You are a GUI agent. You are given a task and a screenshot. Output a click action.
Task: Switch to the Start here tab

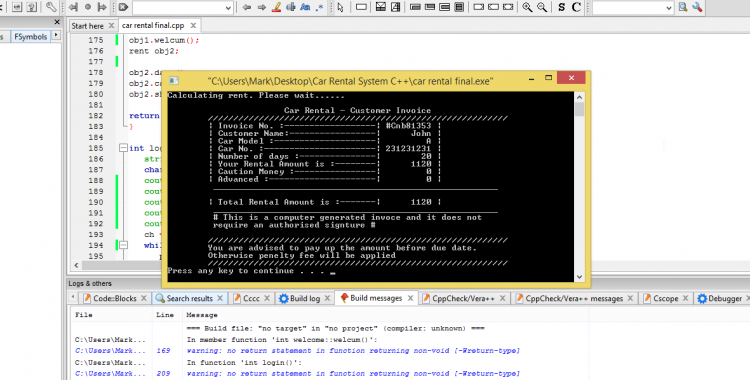(88, 26)
